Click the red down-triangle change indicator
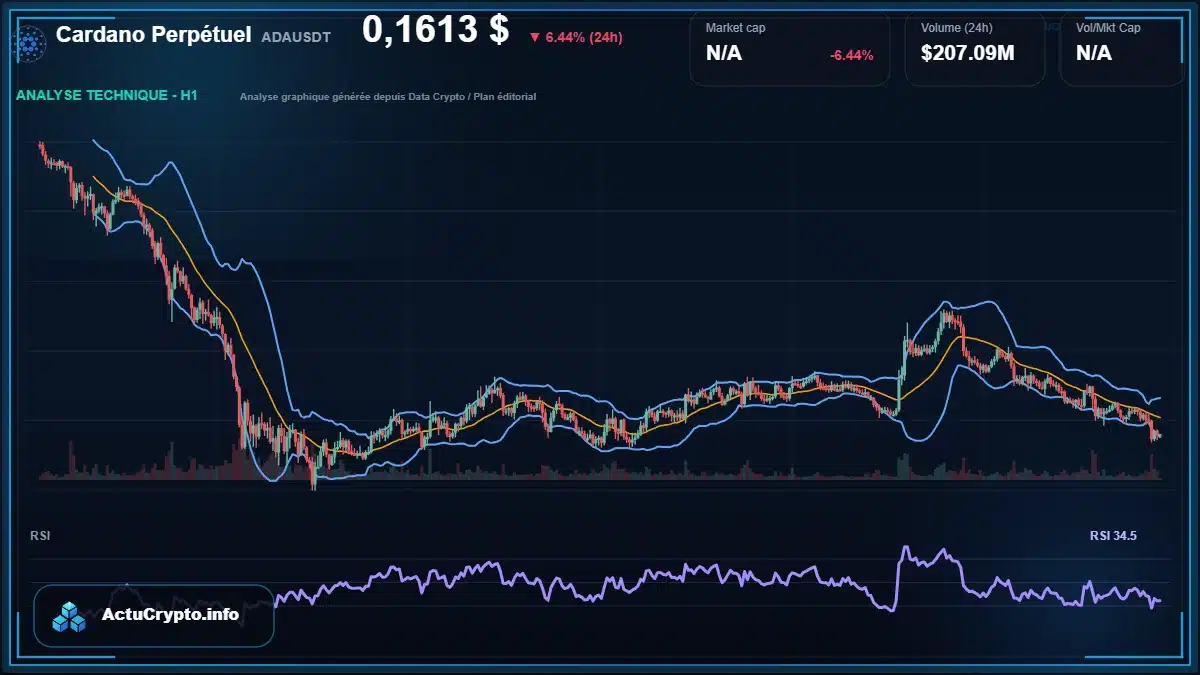1200x675 pixels. 535,37
